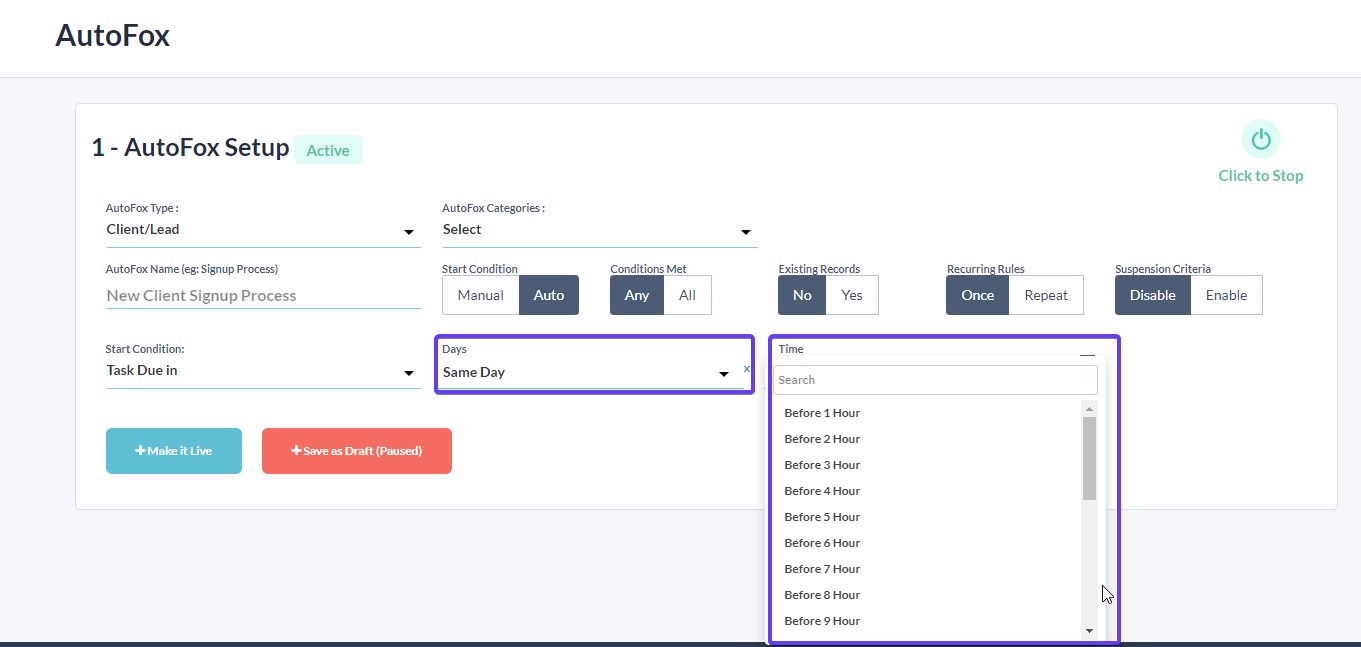Select Before 3 Hour from the Time list
Image resolution: width=1361 pixels, height=647 pixels.
click(x=822, y=464)
